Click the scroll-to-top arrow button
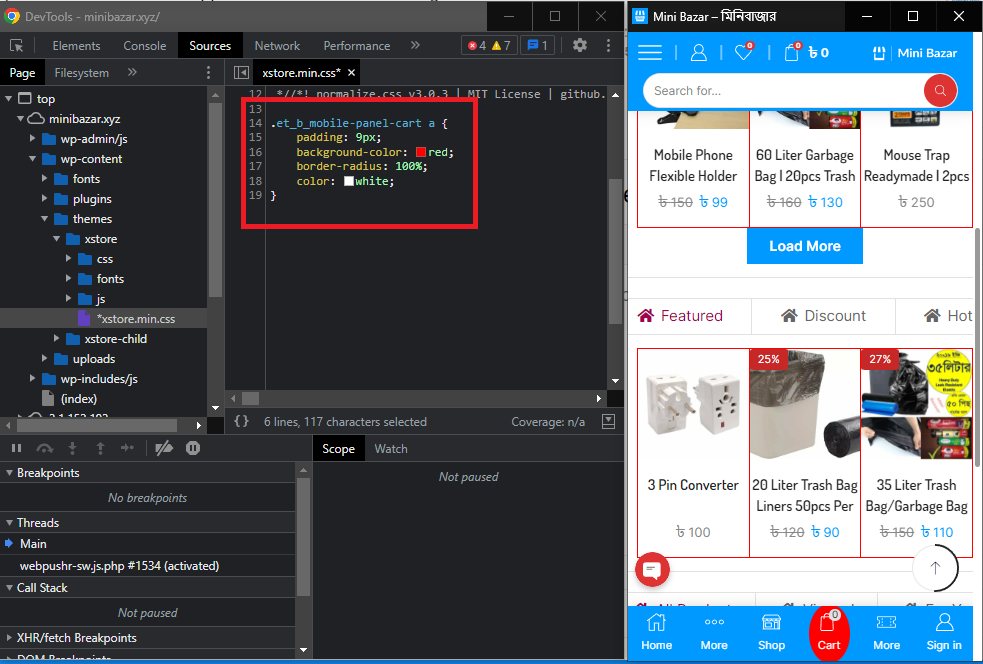Viewport: 983px width, 664px height. coord(935,568)
